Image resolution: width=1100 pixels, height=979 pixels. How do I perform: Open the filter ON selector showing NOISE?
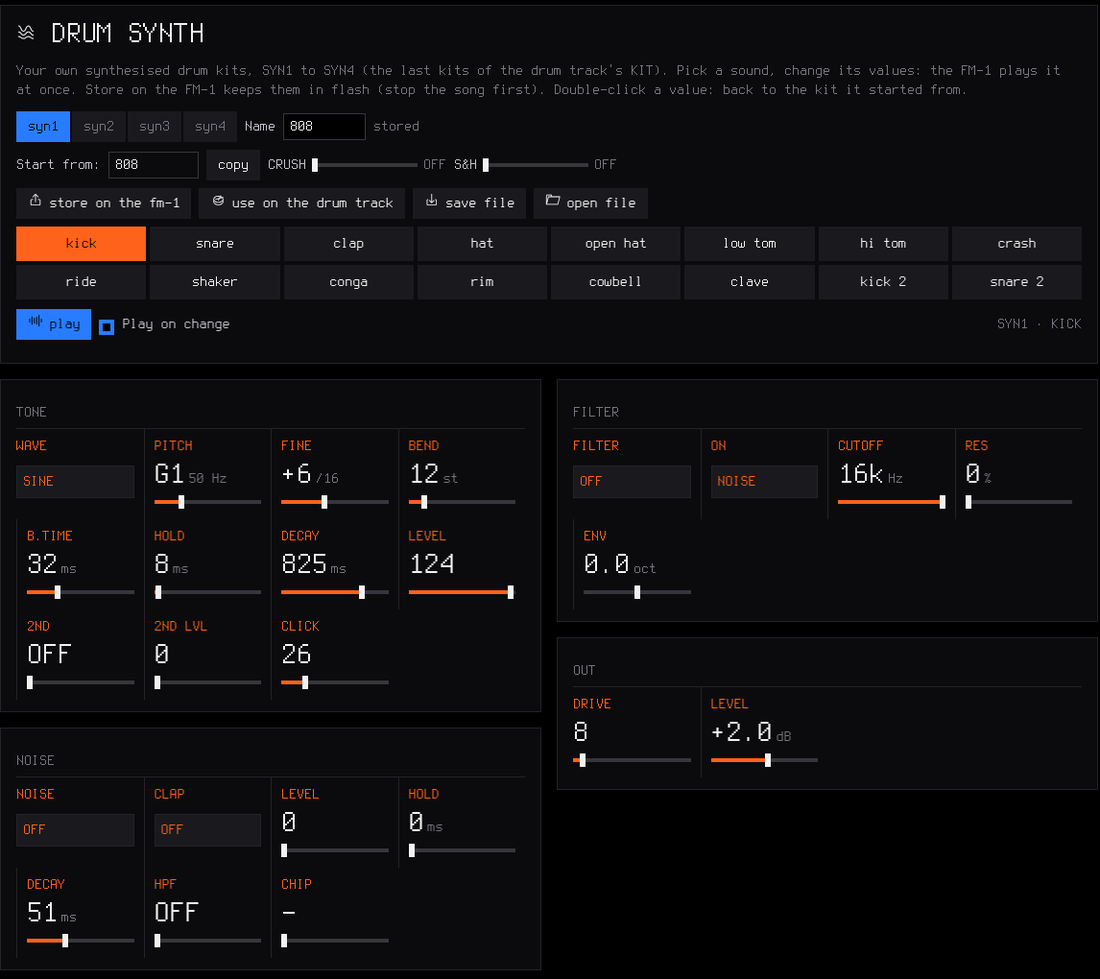click(764, 482)
